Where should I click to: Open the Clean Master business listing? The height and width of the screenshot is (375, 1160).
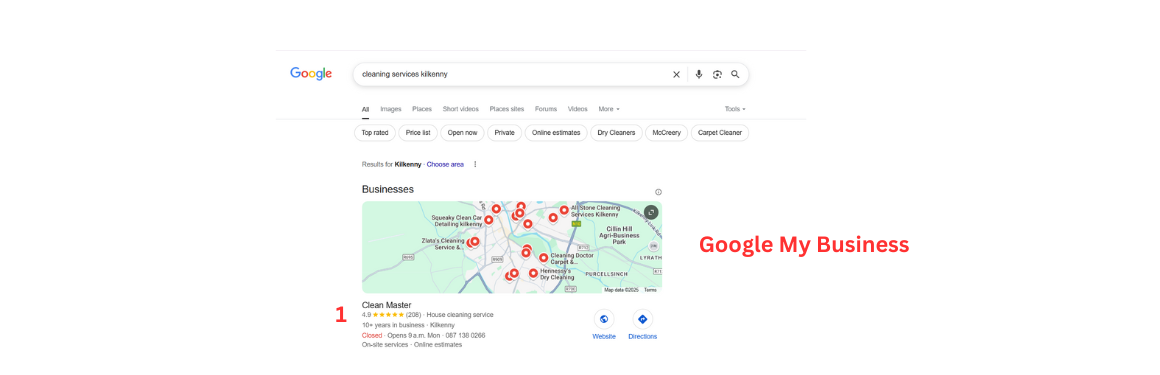coord(386,305)
